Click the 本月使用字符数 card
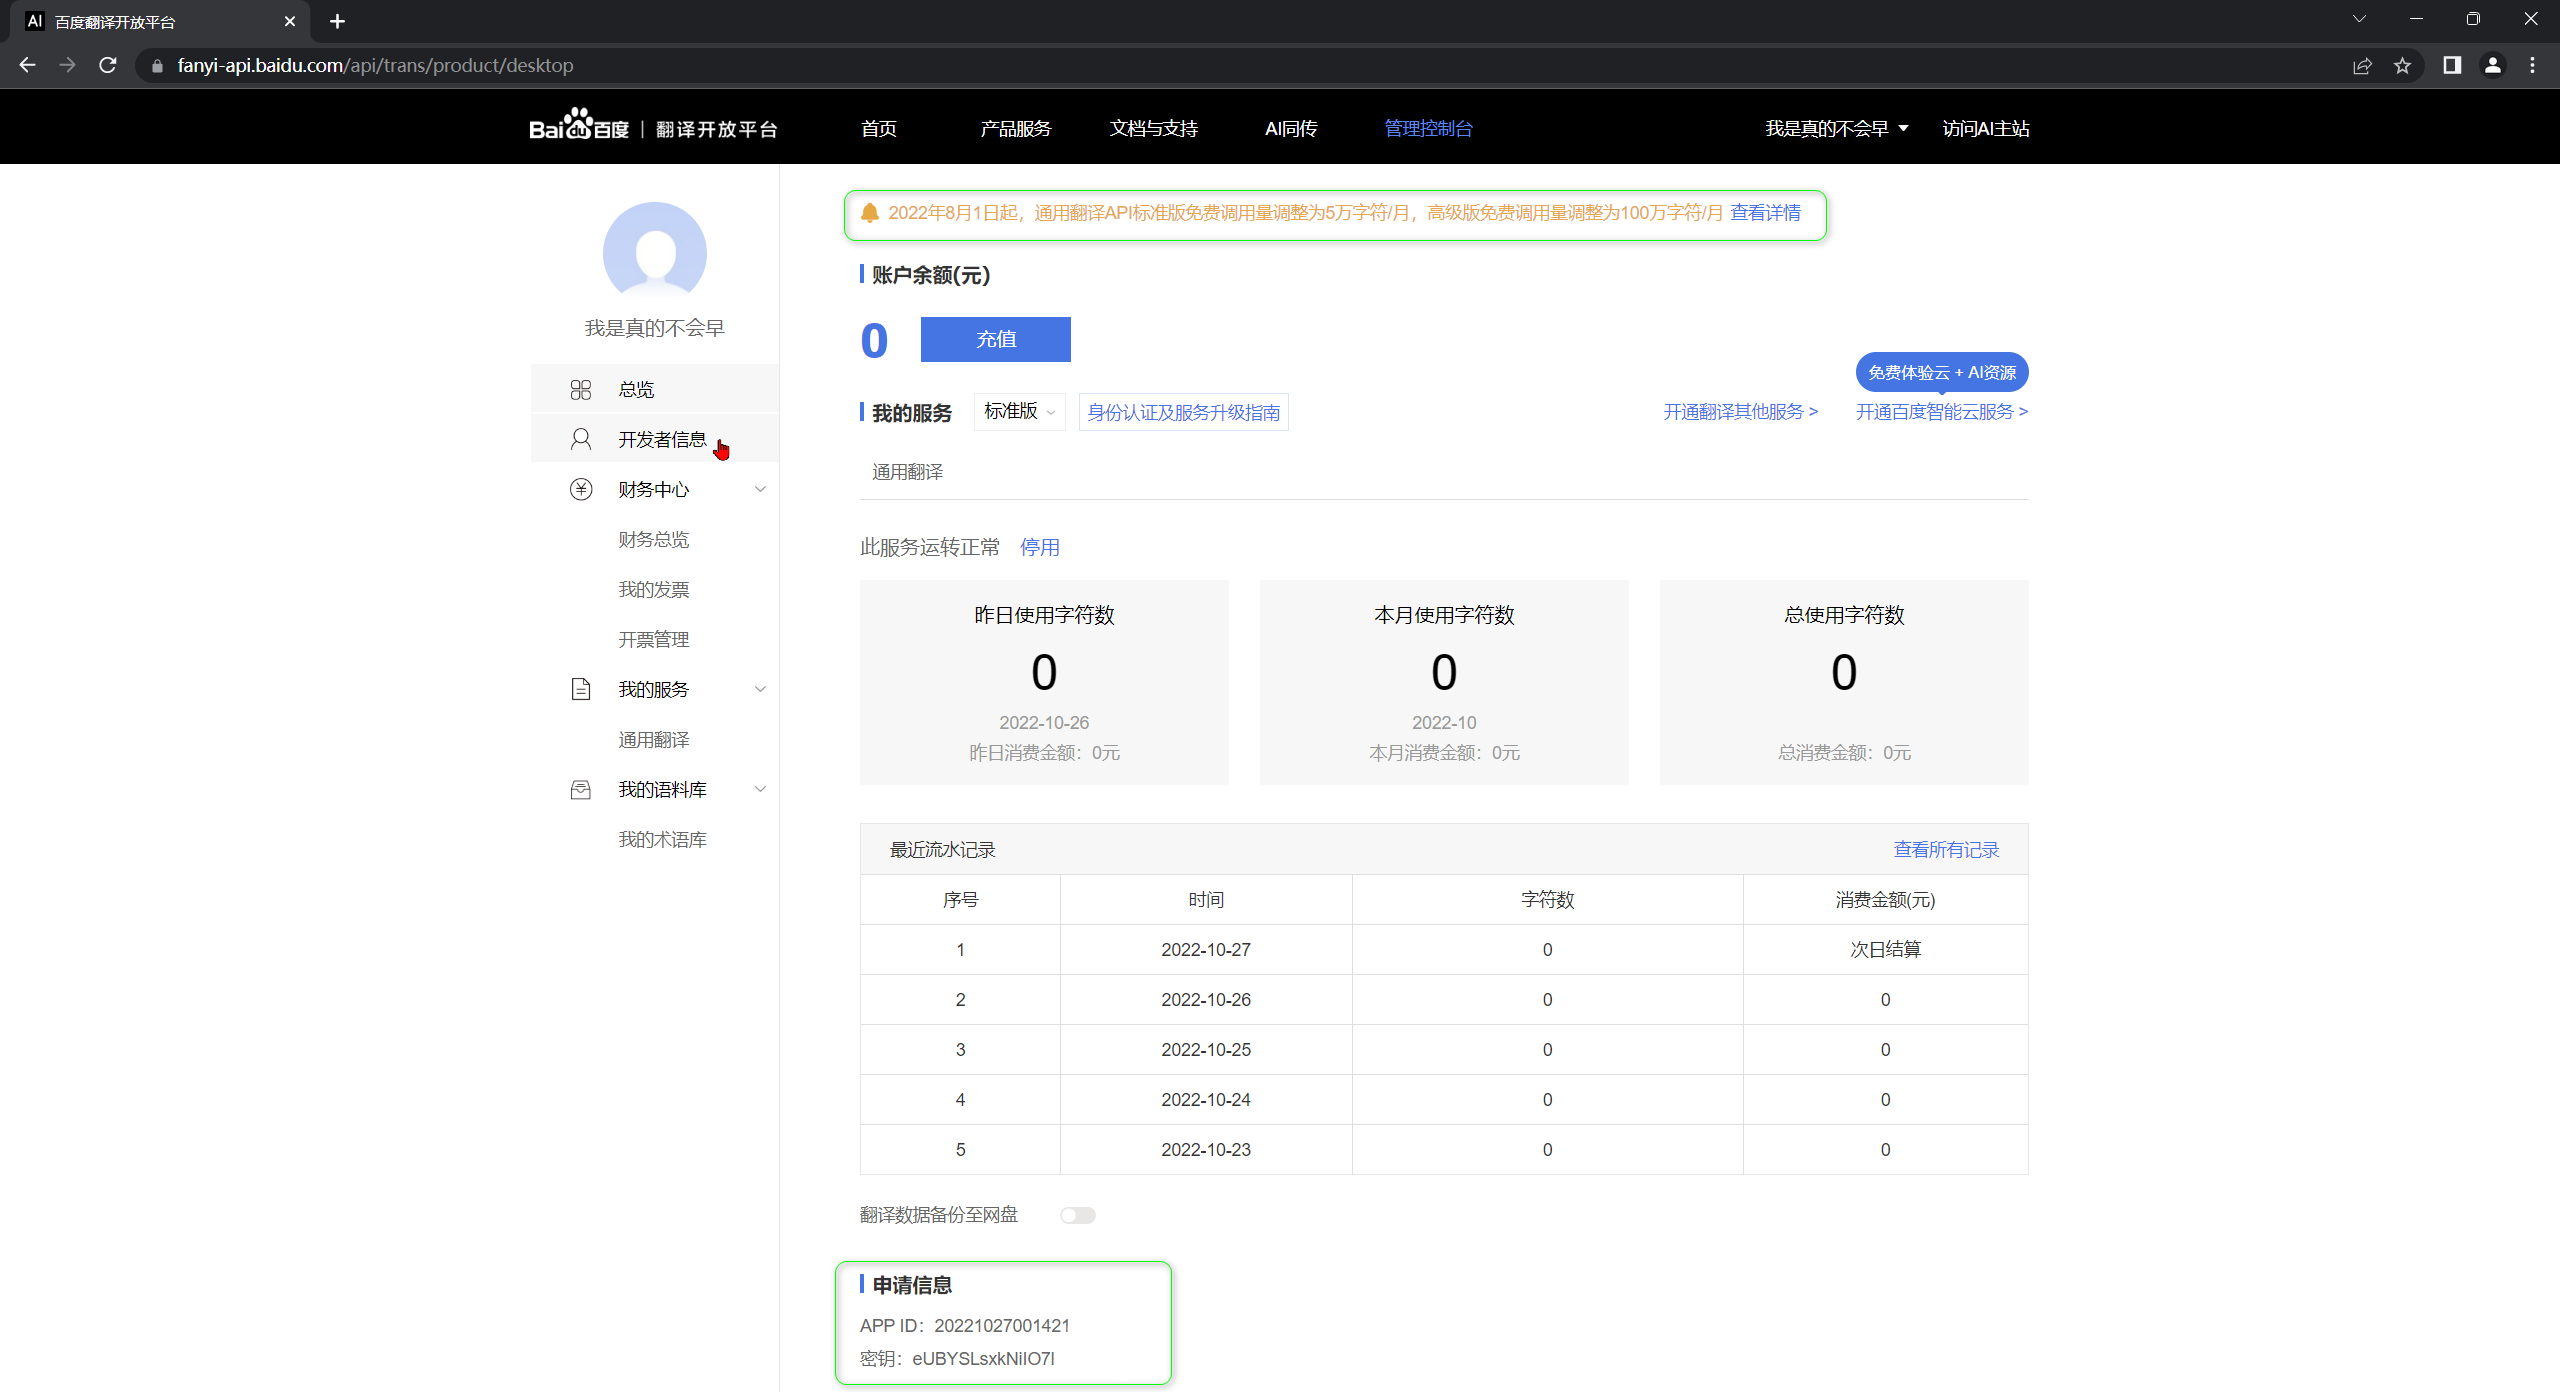Image resolution: width=2560 pixels, height=1392 pixels. pyautogui.click(x=1444, y=682)
